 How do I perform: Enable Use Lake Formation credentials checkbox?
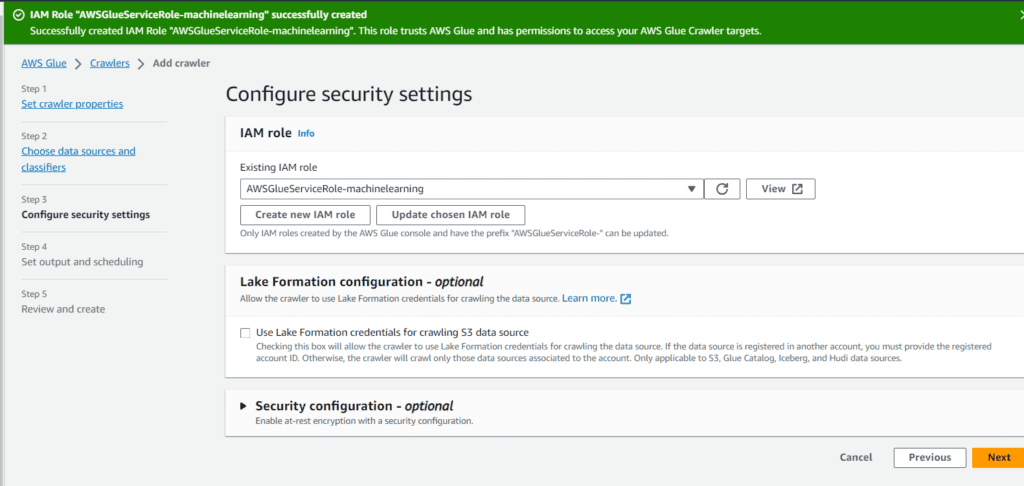(x=245, y=333)
